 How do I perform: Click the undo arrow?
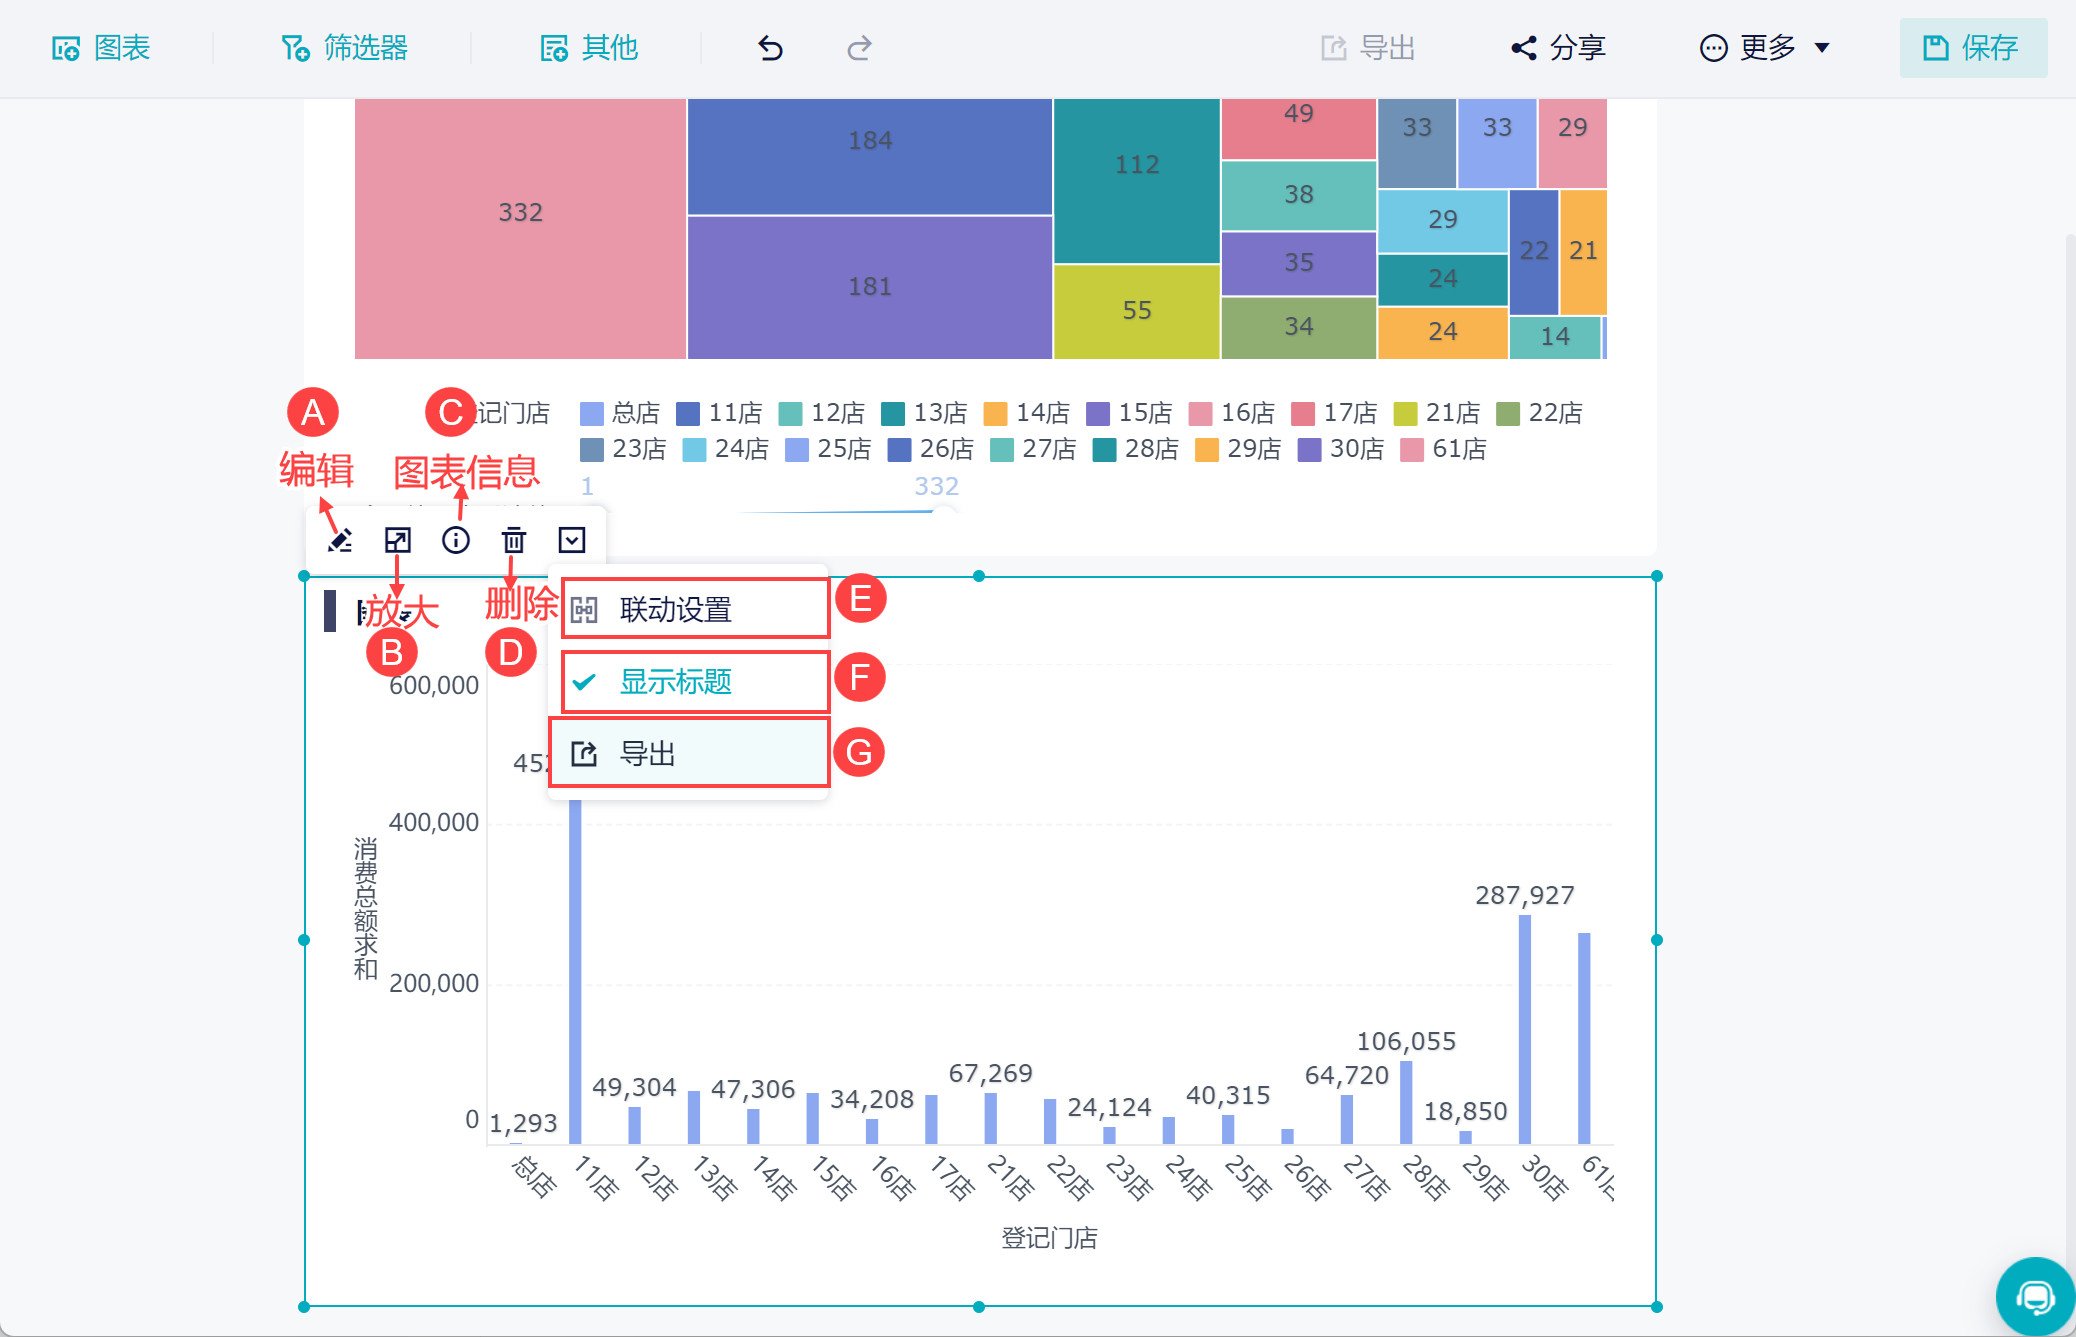click(770, 48)
